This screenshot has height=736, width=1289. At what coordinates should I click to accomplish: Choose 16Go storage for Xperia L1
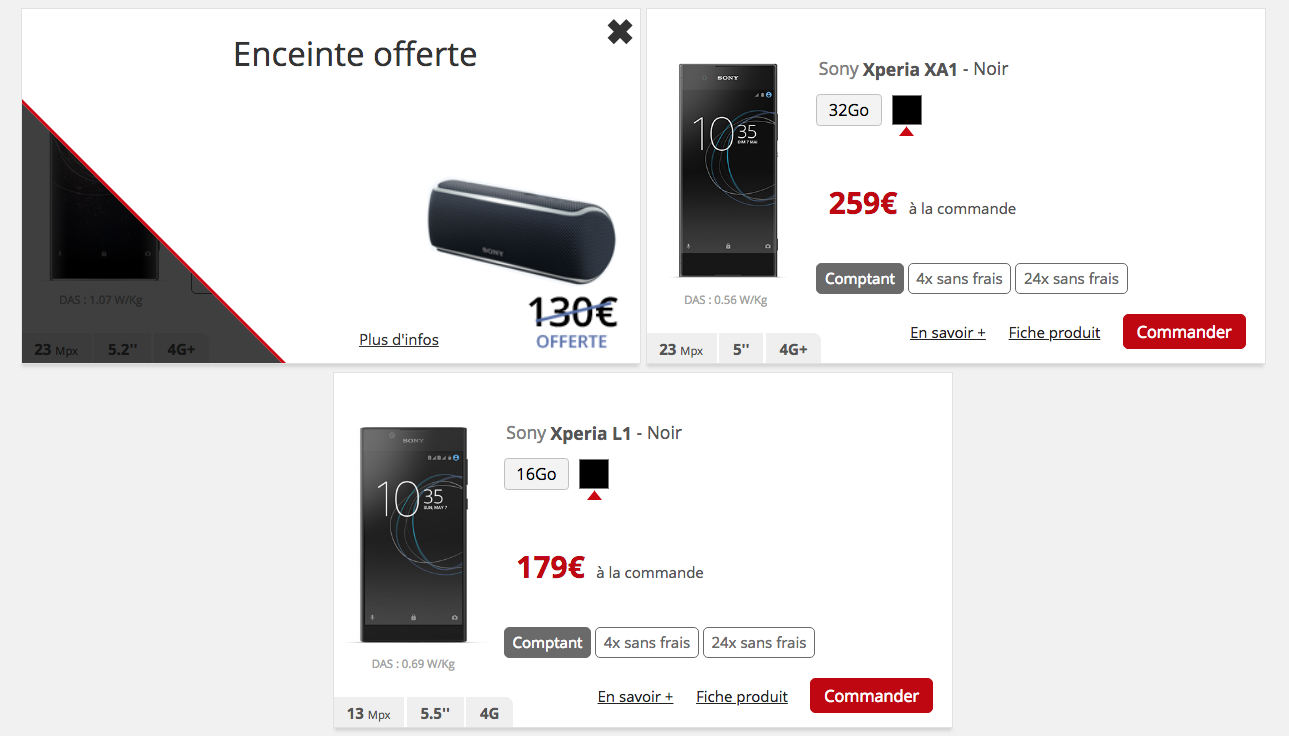(x=537, y=474)
